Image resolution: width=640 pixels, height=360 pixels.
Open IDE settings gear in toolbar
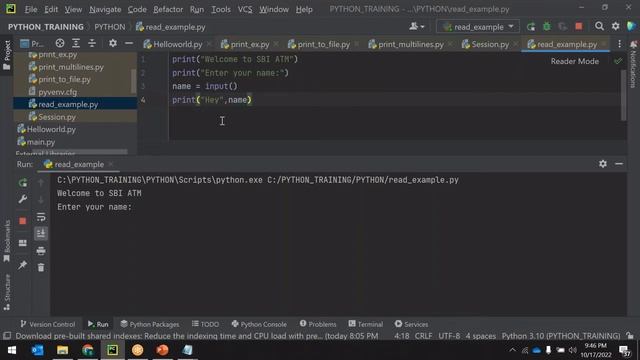(616, 27)
